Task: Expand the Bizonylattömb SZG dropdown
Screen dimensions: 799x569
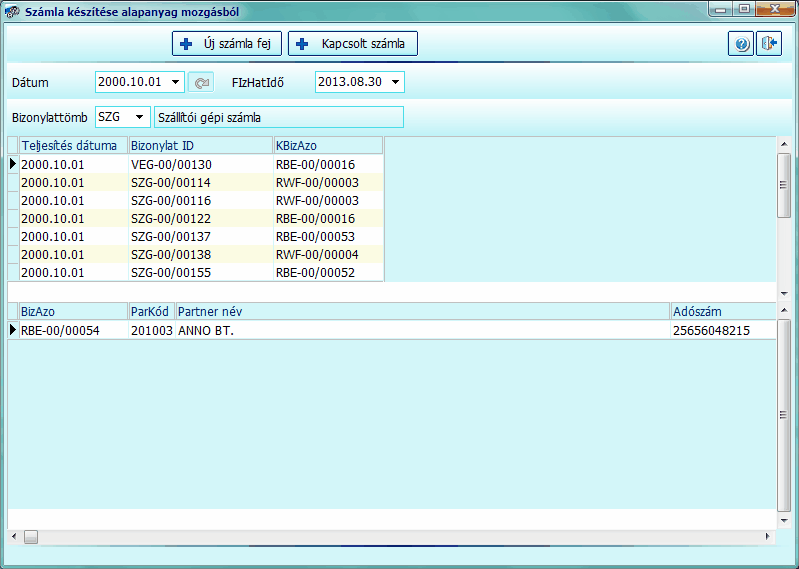Action: 139,117
